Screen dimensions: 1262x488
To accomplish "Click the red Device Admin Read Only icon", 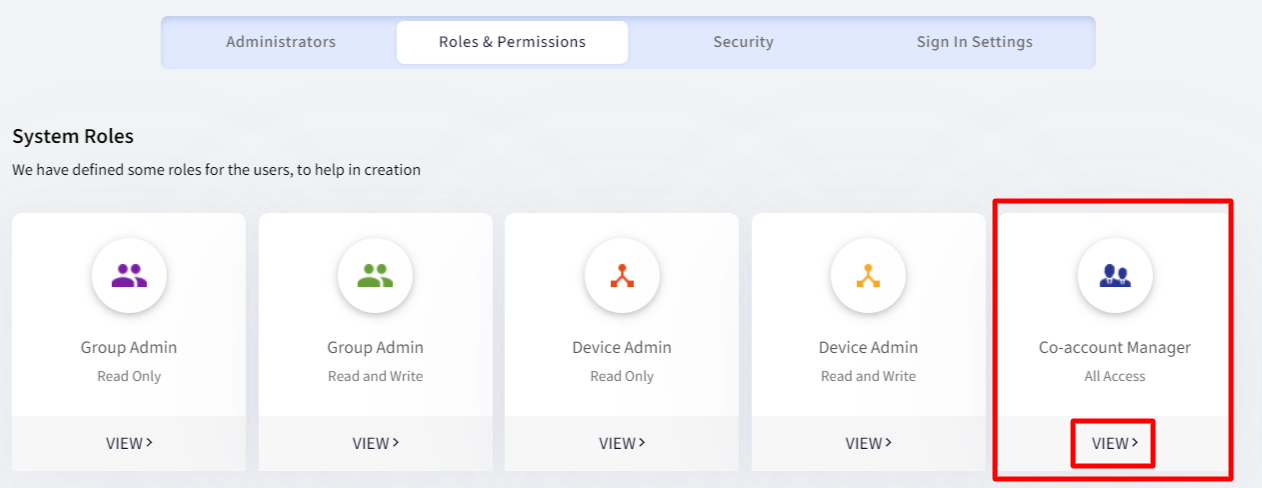I will 622,275.
